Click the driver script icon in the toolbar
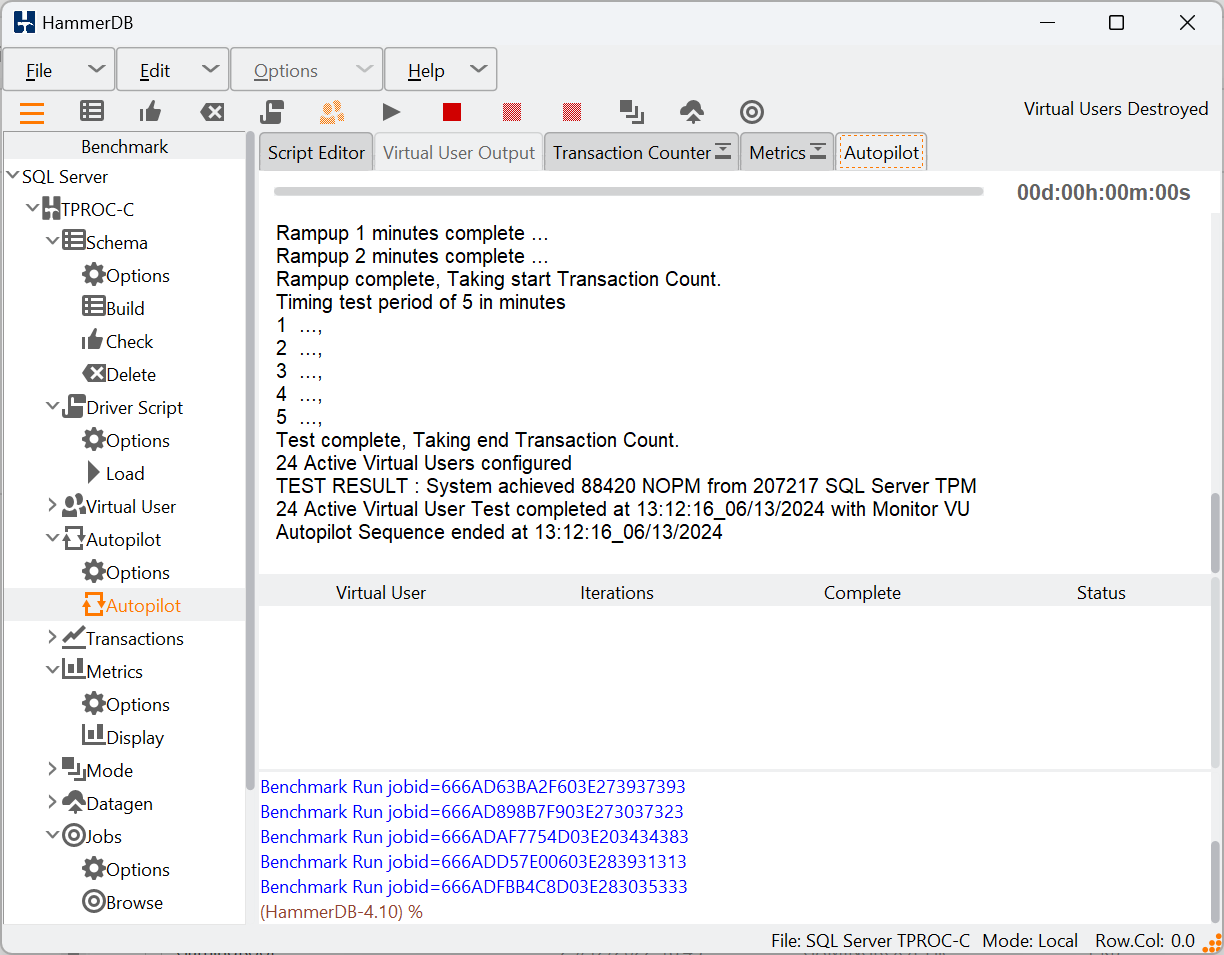1224x955 pixels. click(272, 111)
